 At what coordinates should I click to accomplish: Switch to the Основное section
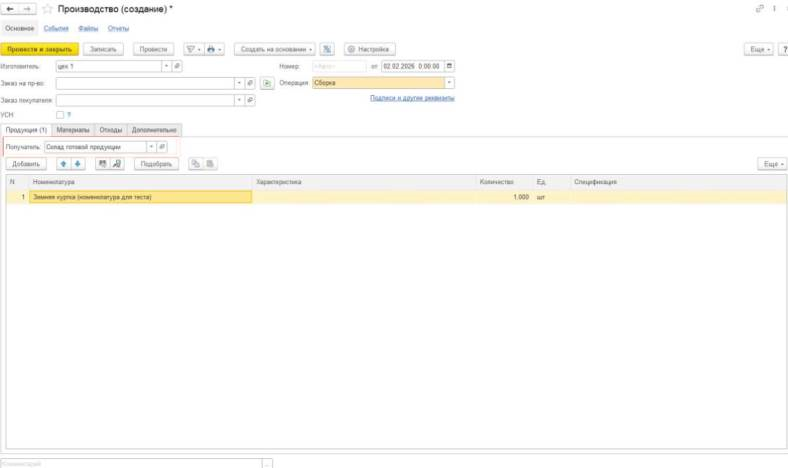(20, 28)
